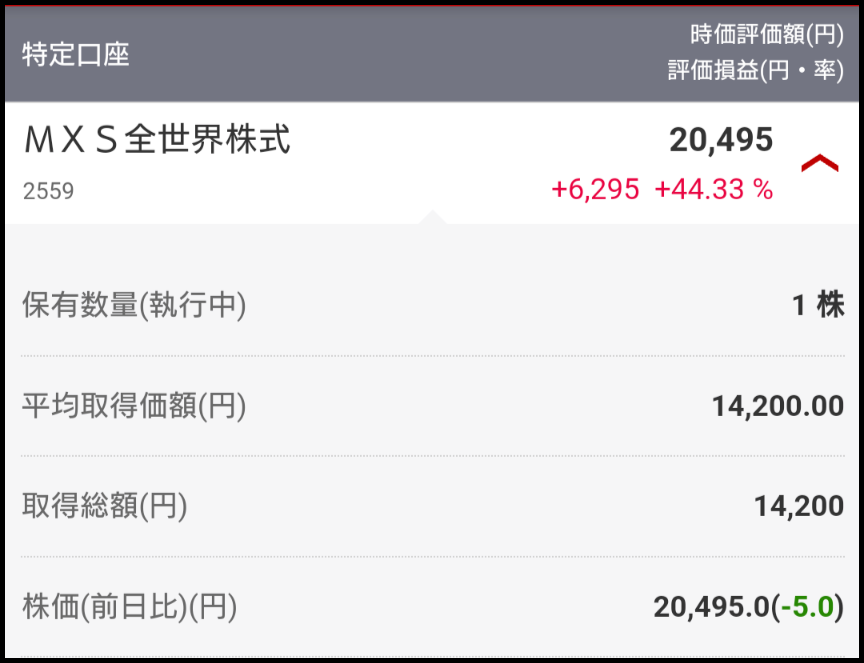Click the profit amount +6,295

click(x=595, y=190)
